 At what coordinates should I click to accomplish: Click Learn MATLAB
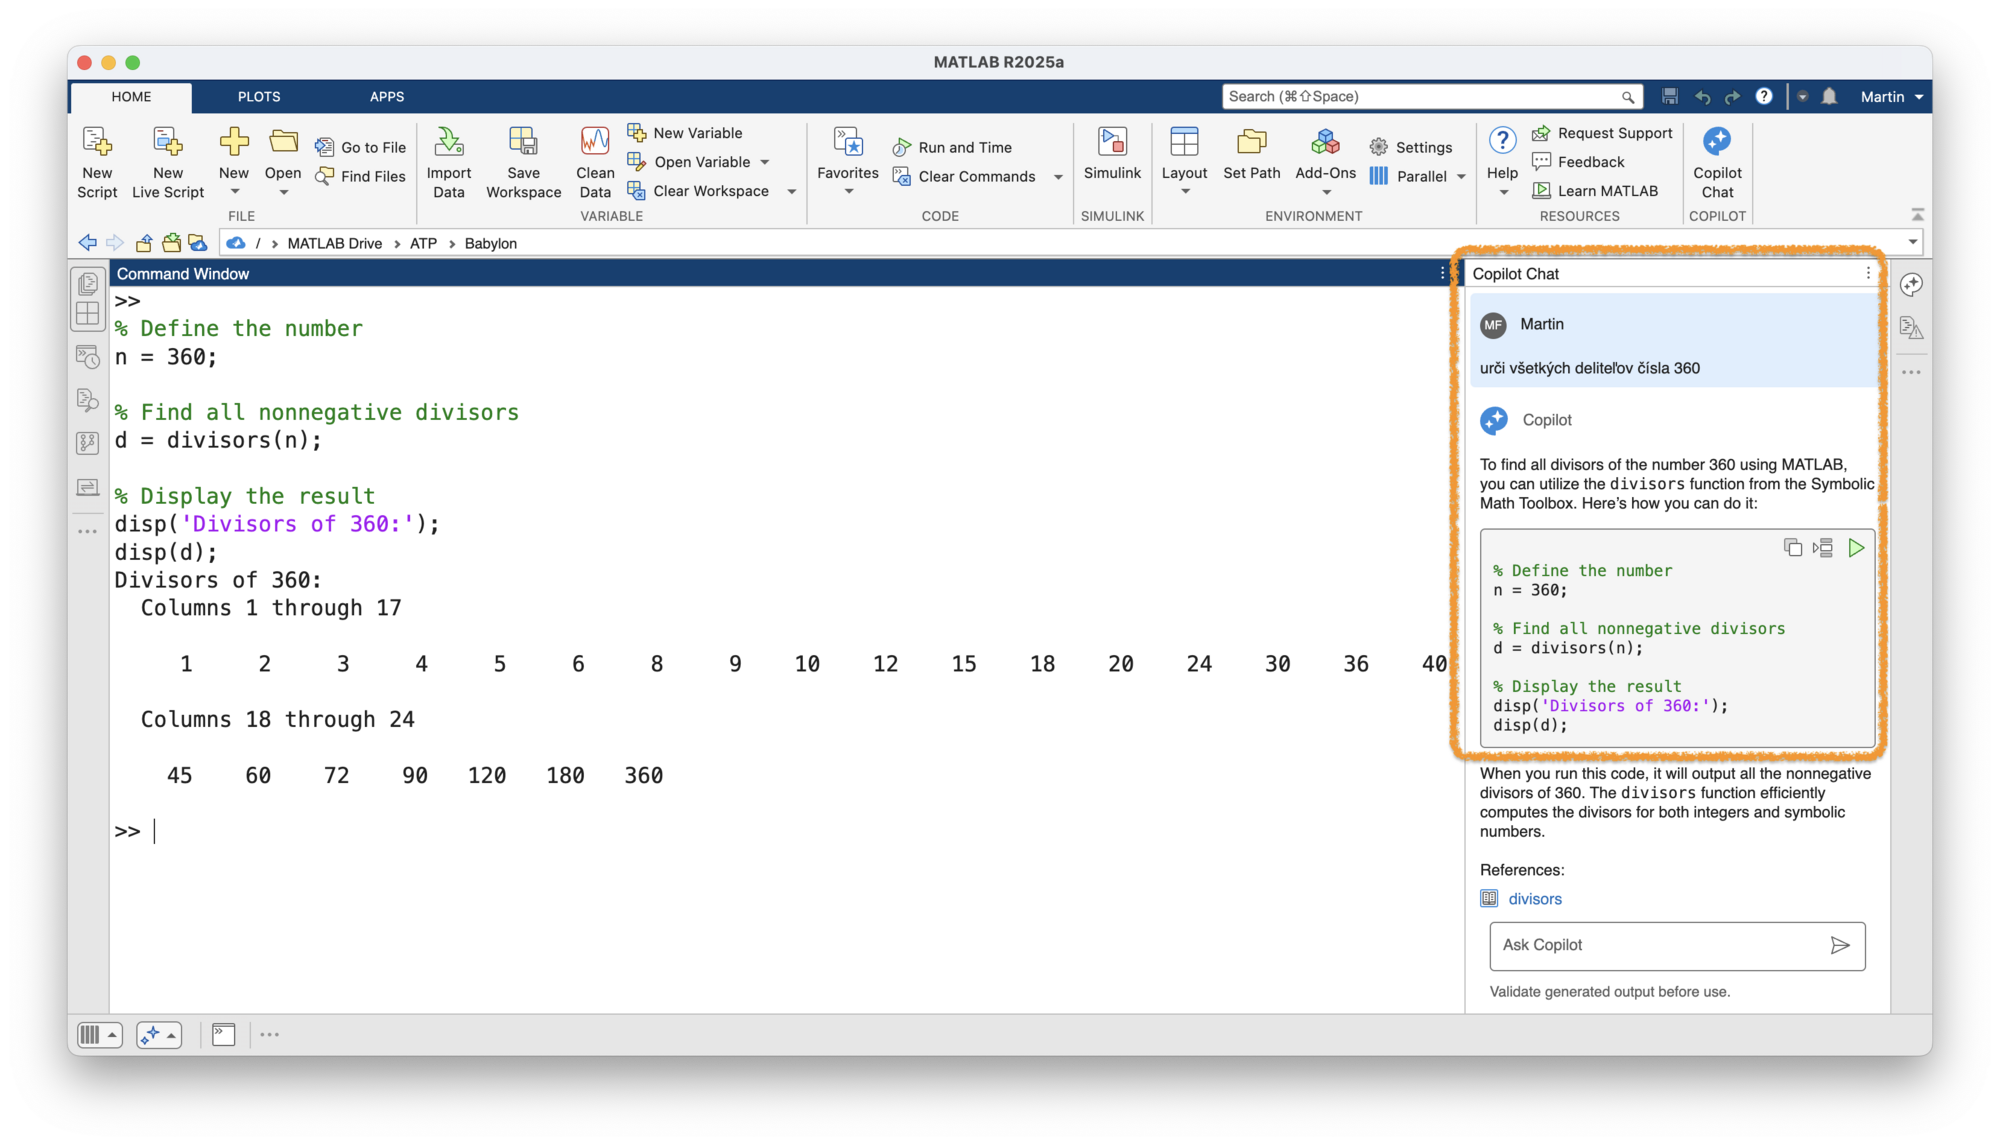[1595, 191]
